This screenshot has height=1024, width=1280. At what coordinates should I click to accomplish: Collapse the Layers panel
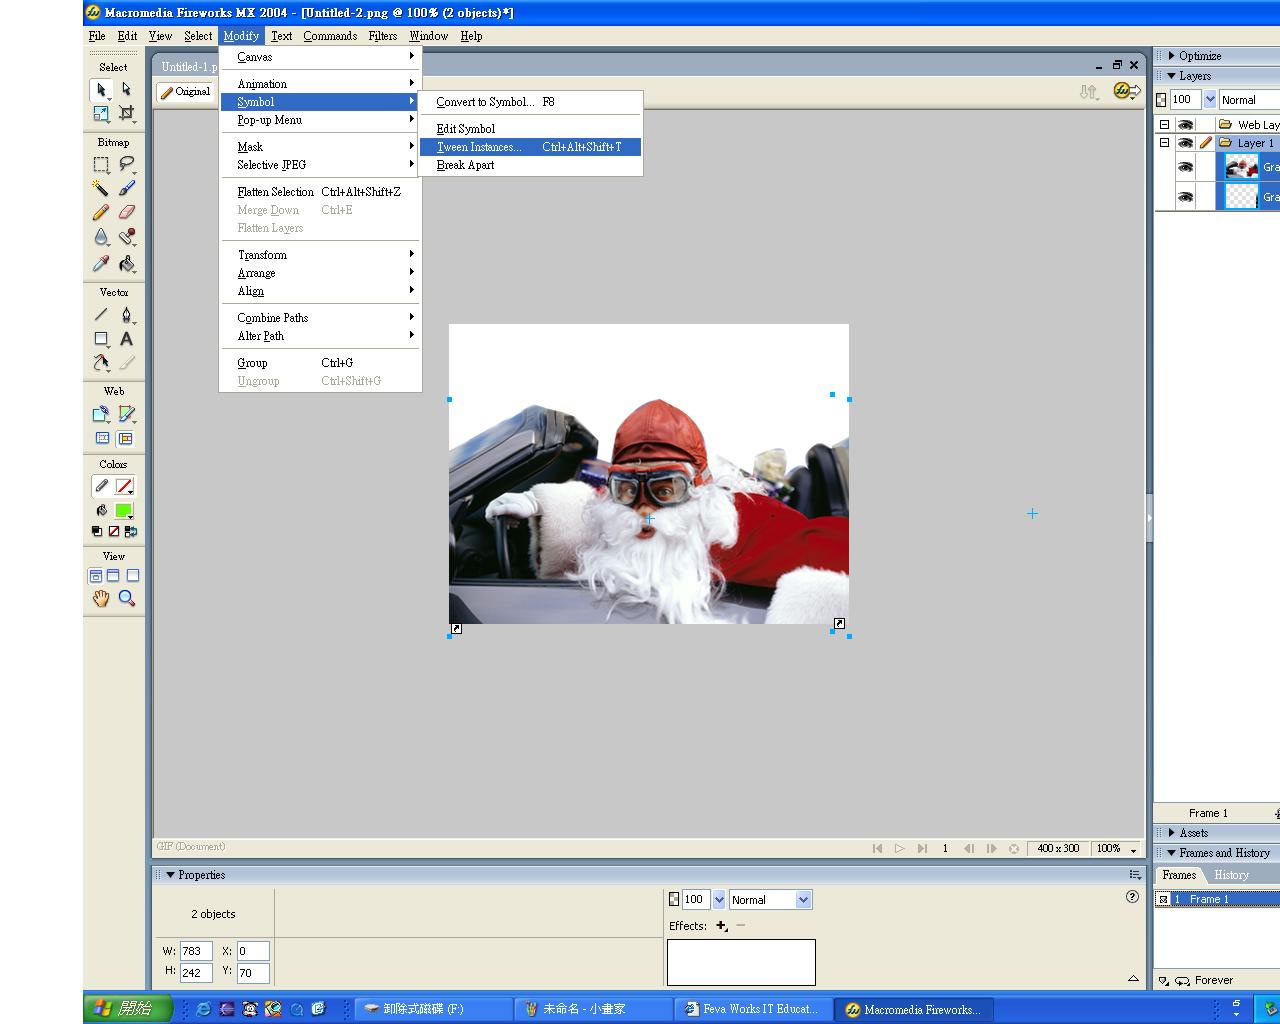tap(1172, 76)
